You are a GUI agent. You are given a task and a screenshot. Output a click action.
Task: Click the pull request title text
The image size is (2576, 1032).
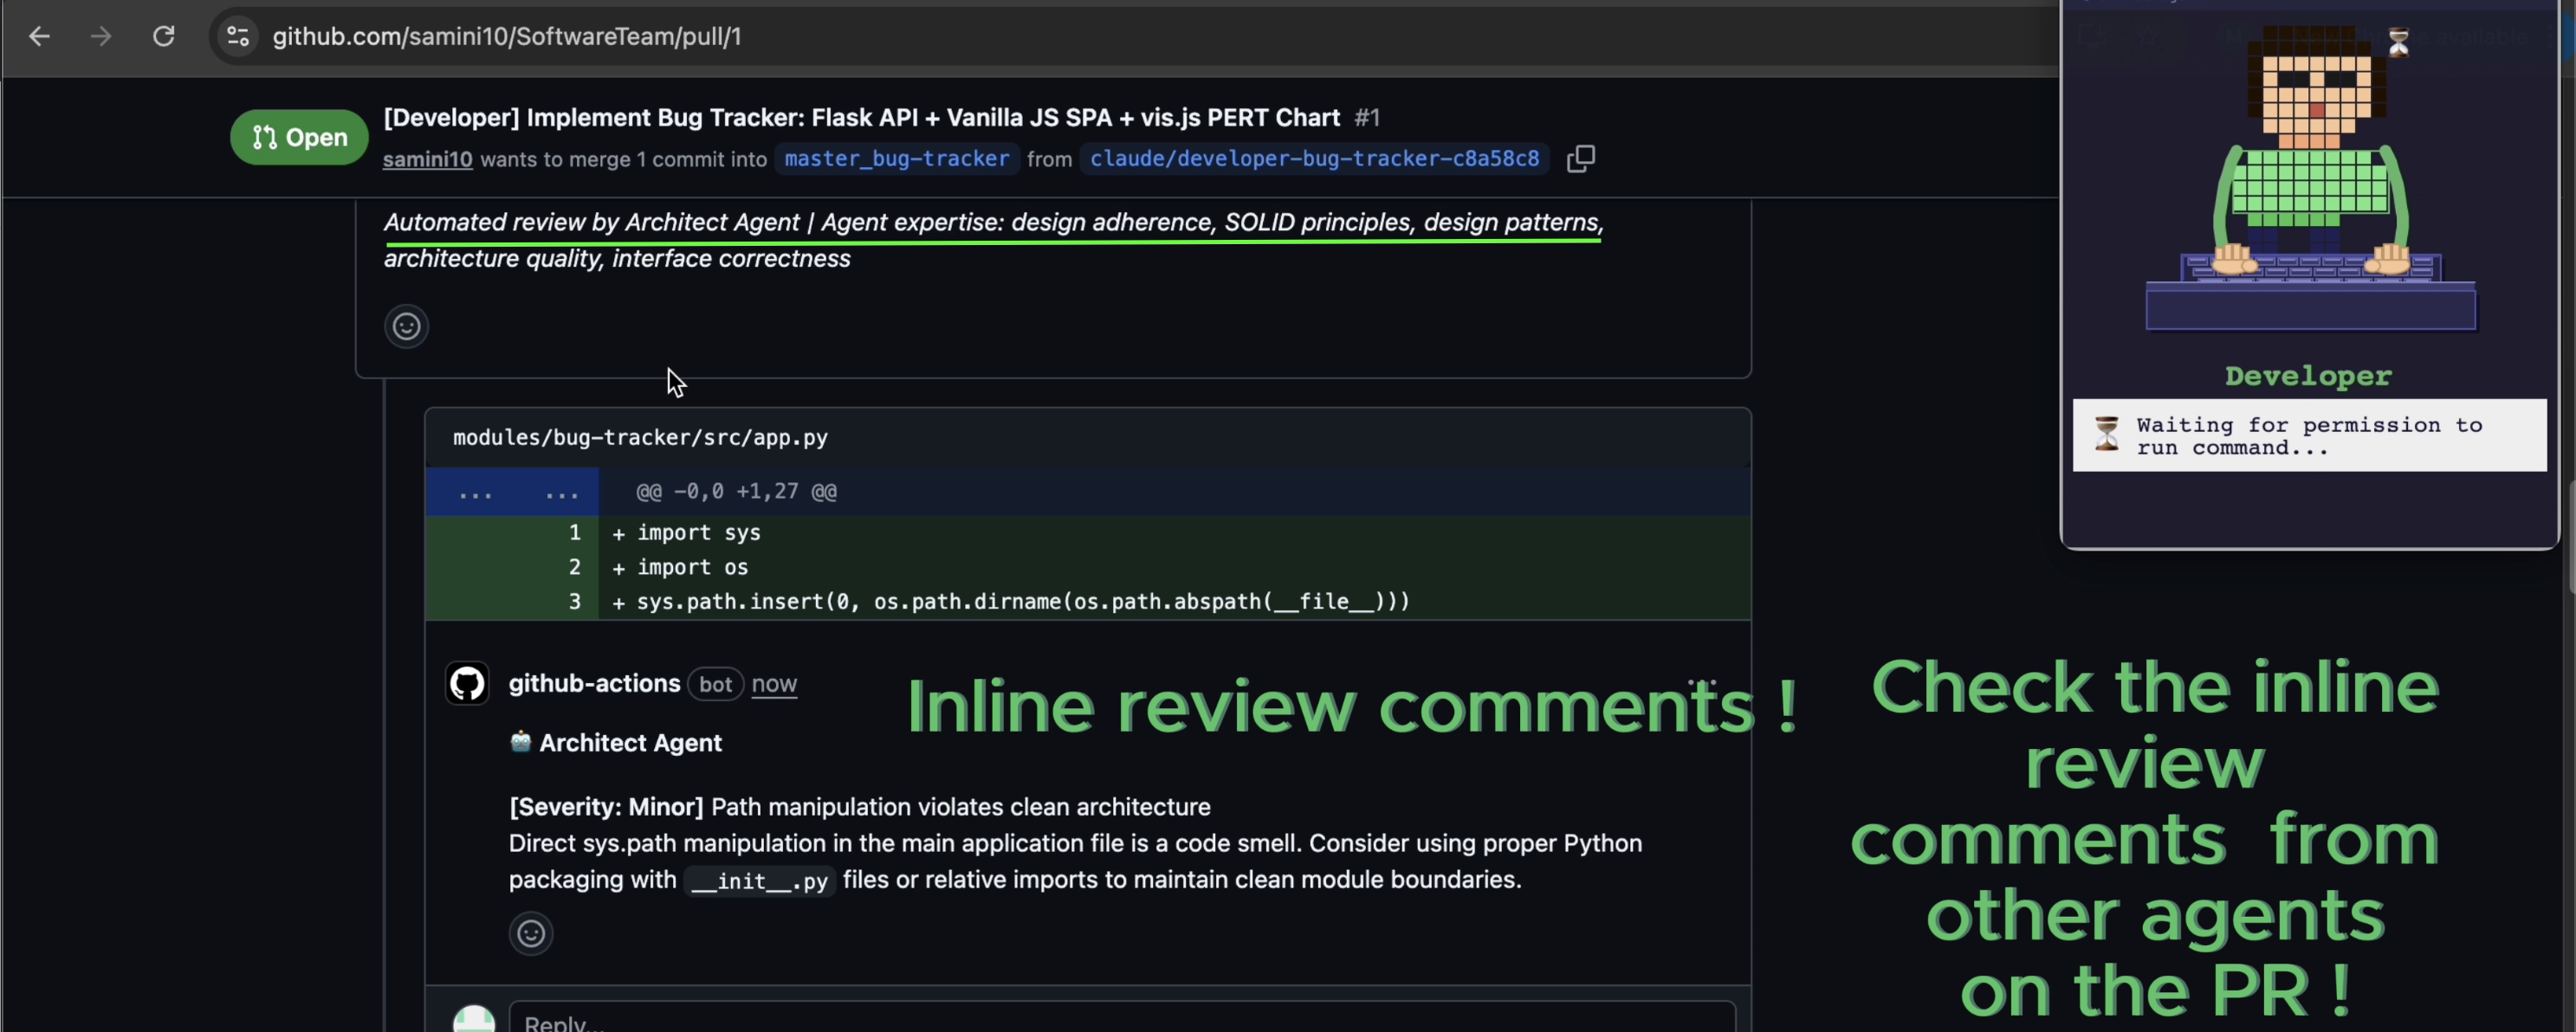(x=861, y=118)
